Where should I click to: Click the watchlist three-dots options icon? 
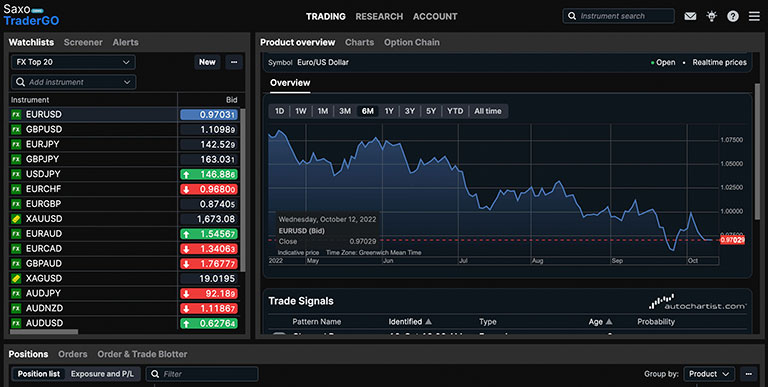(x=234, y=62)
